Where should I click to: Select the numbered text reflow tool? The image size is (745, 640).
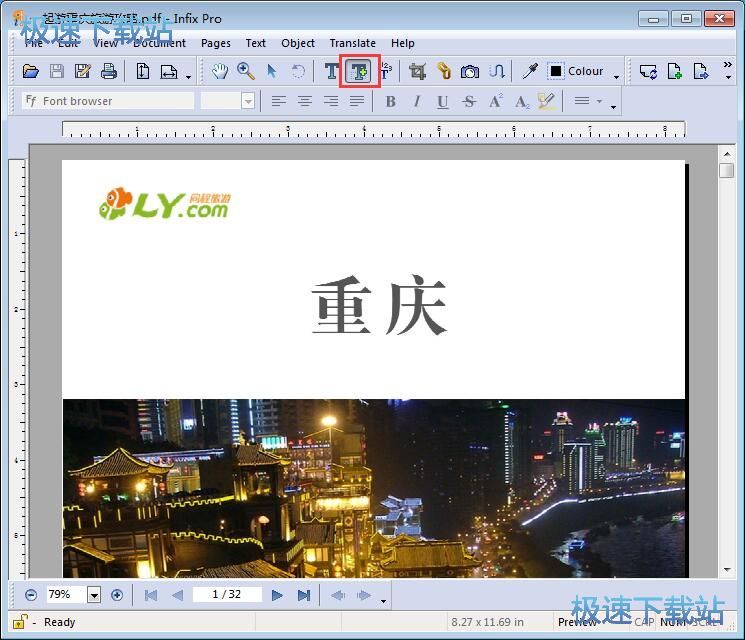pos(386,71)
